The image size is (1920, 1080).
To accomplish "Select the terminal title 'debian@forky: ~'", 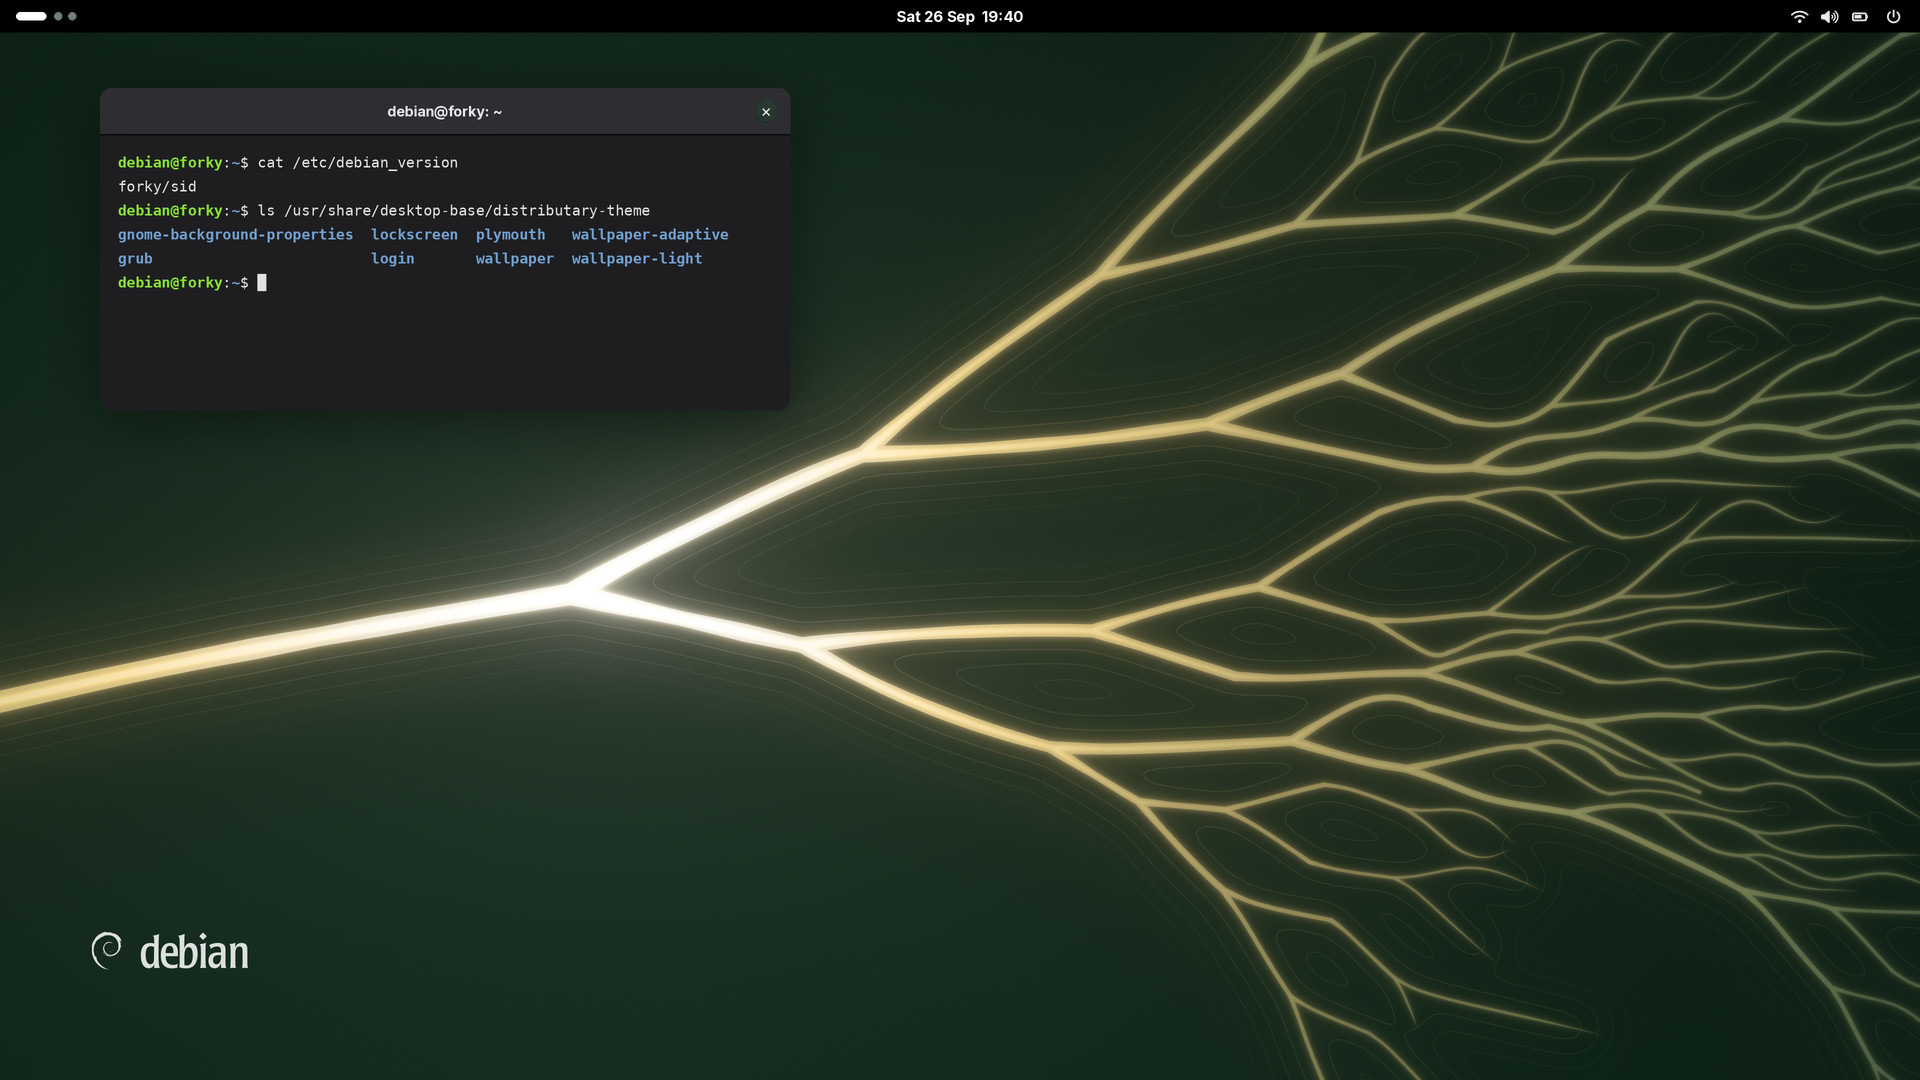I will click(x=445, y=112).
